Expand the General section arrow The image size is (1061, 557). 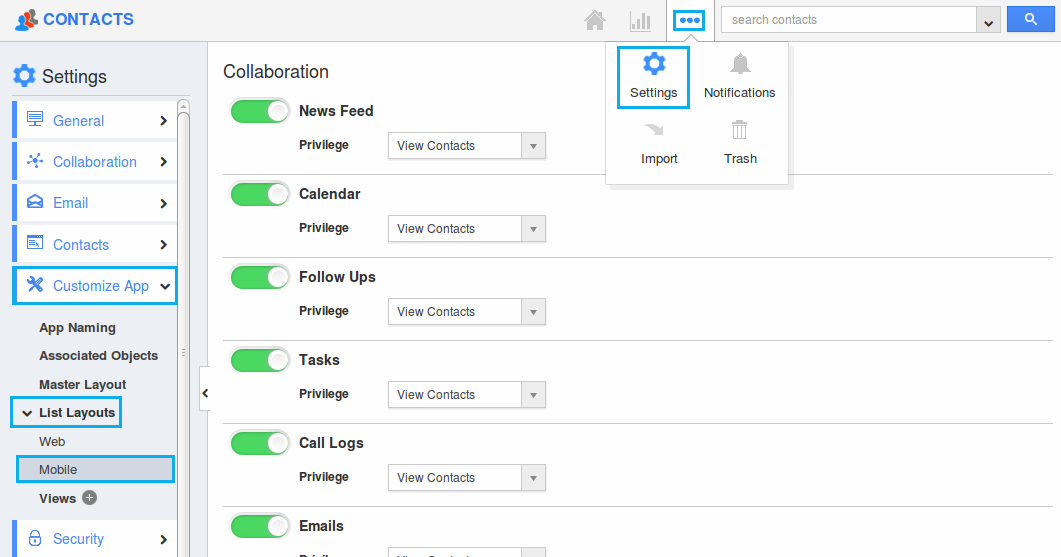point(163,120)
